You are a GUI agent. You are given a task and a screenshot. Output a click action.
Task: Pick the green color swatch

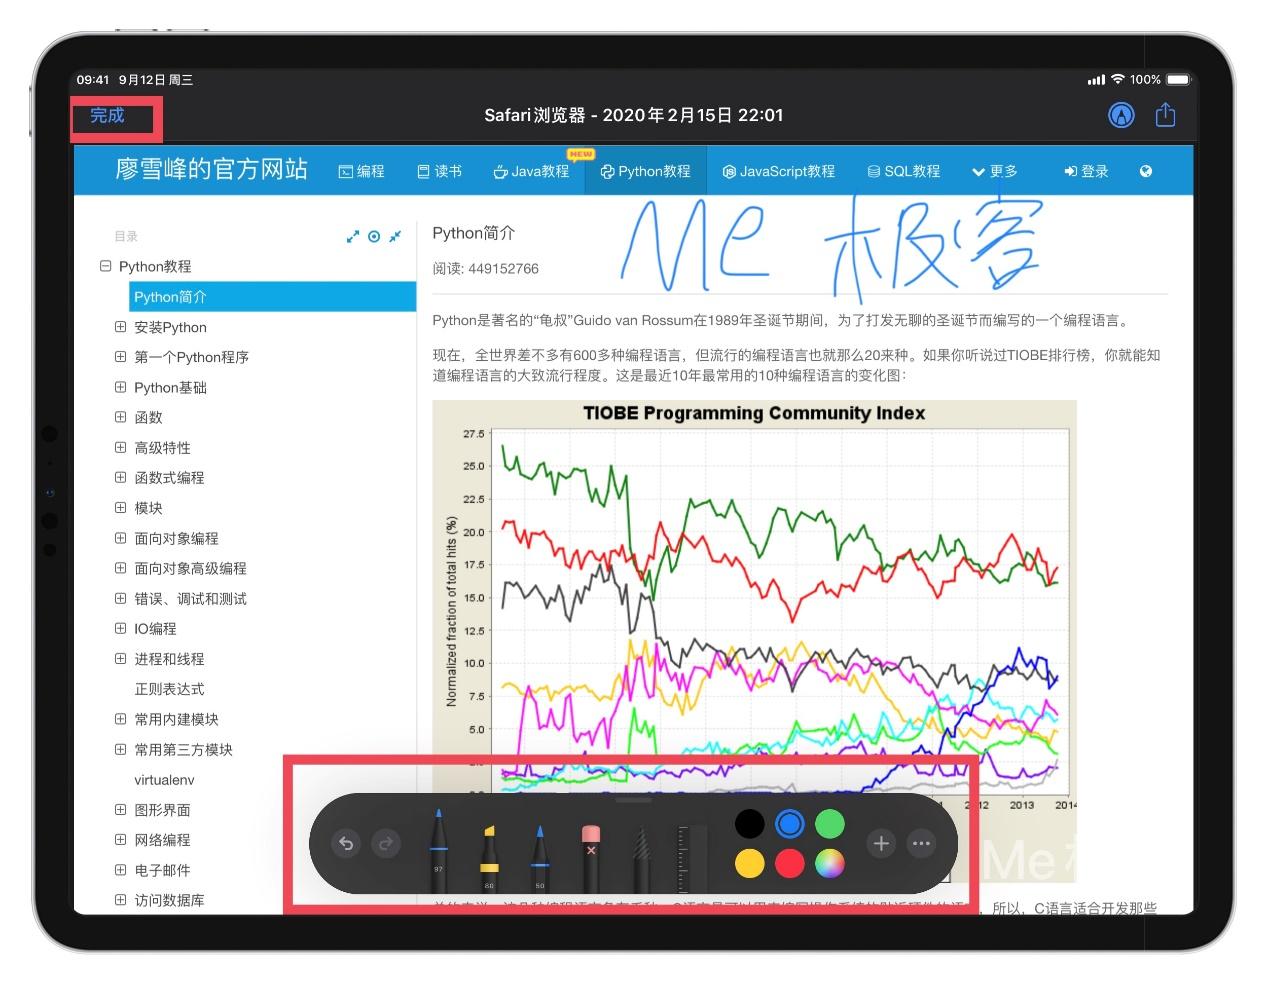tap(830, 824)
